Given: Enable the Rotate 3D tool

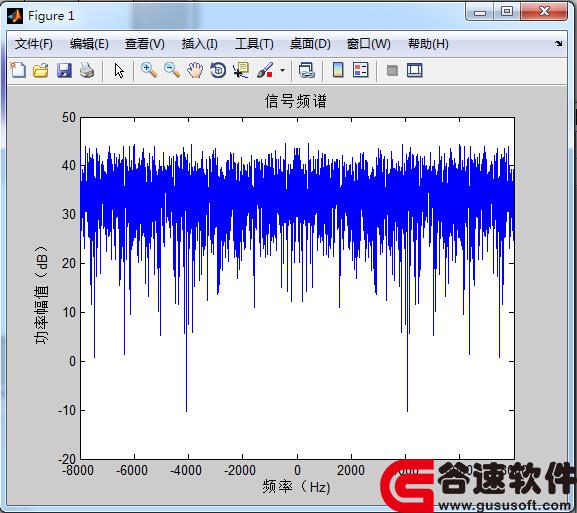Looking at the screenshot, I should click(x=218, y=70).
